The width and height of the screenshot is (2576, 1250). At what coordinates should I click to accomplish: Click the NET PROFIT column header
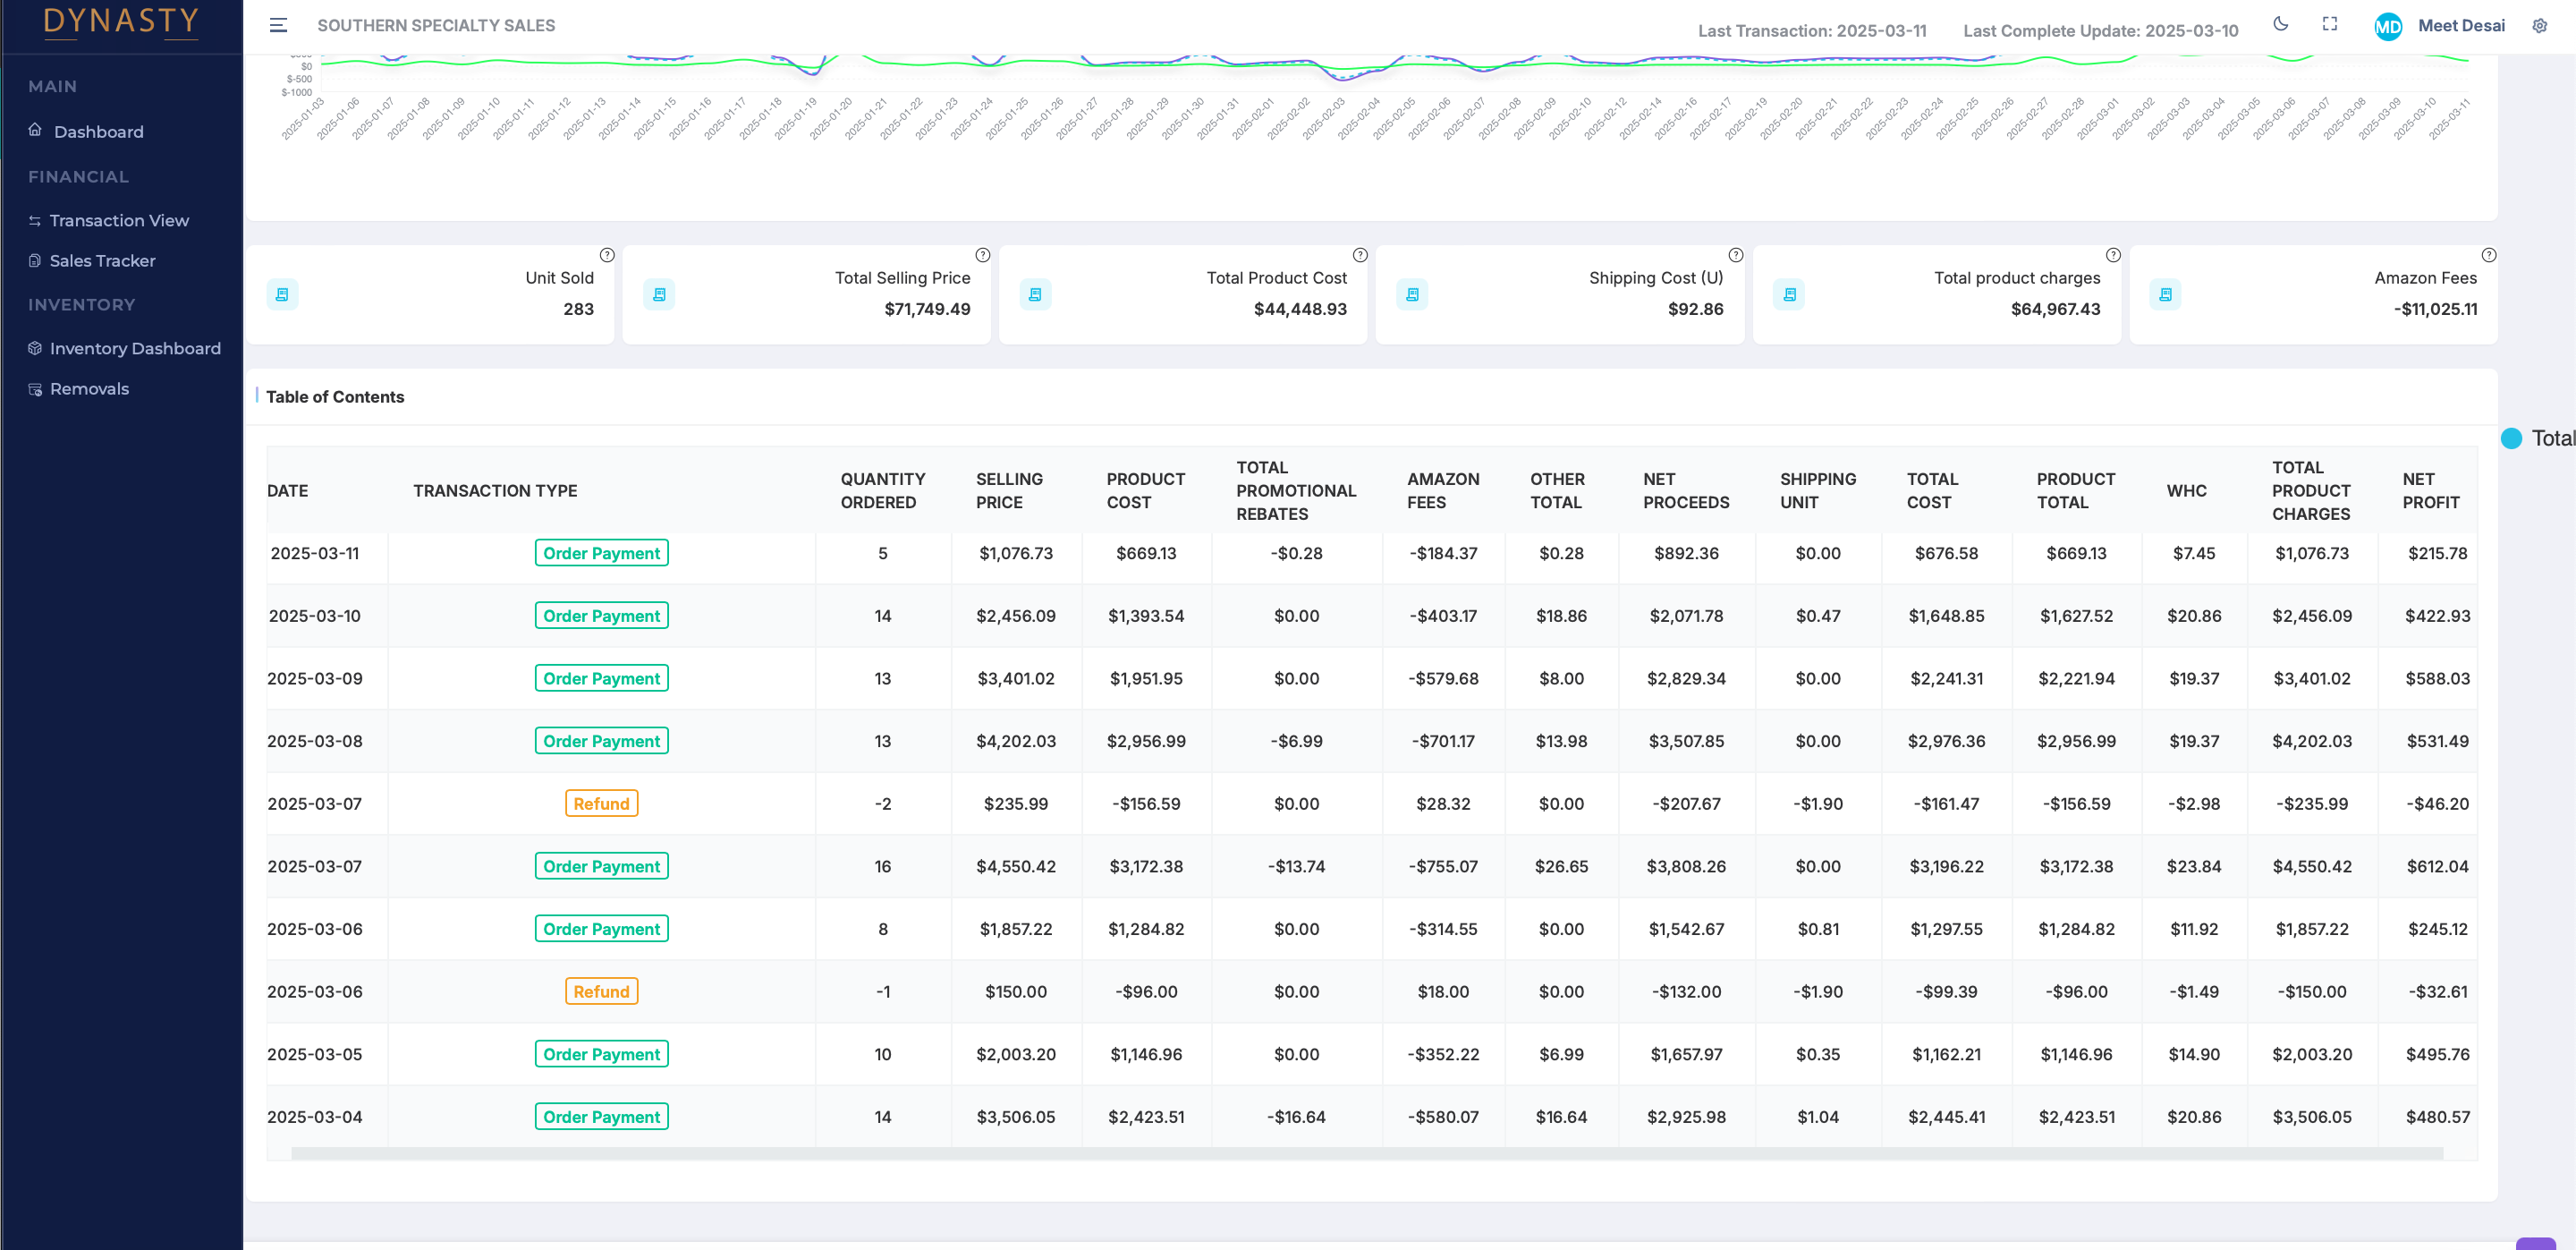[x=2430, y=491]
